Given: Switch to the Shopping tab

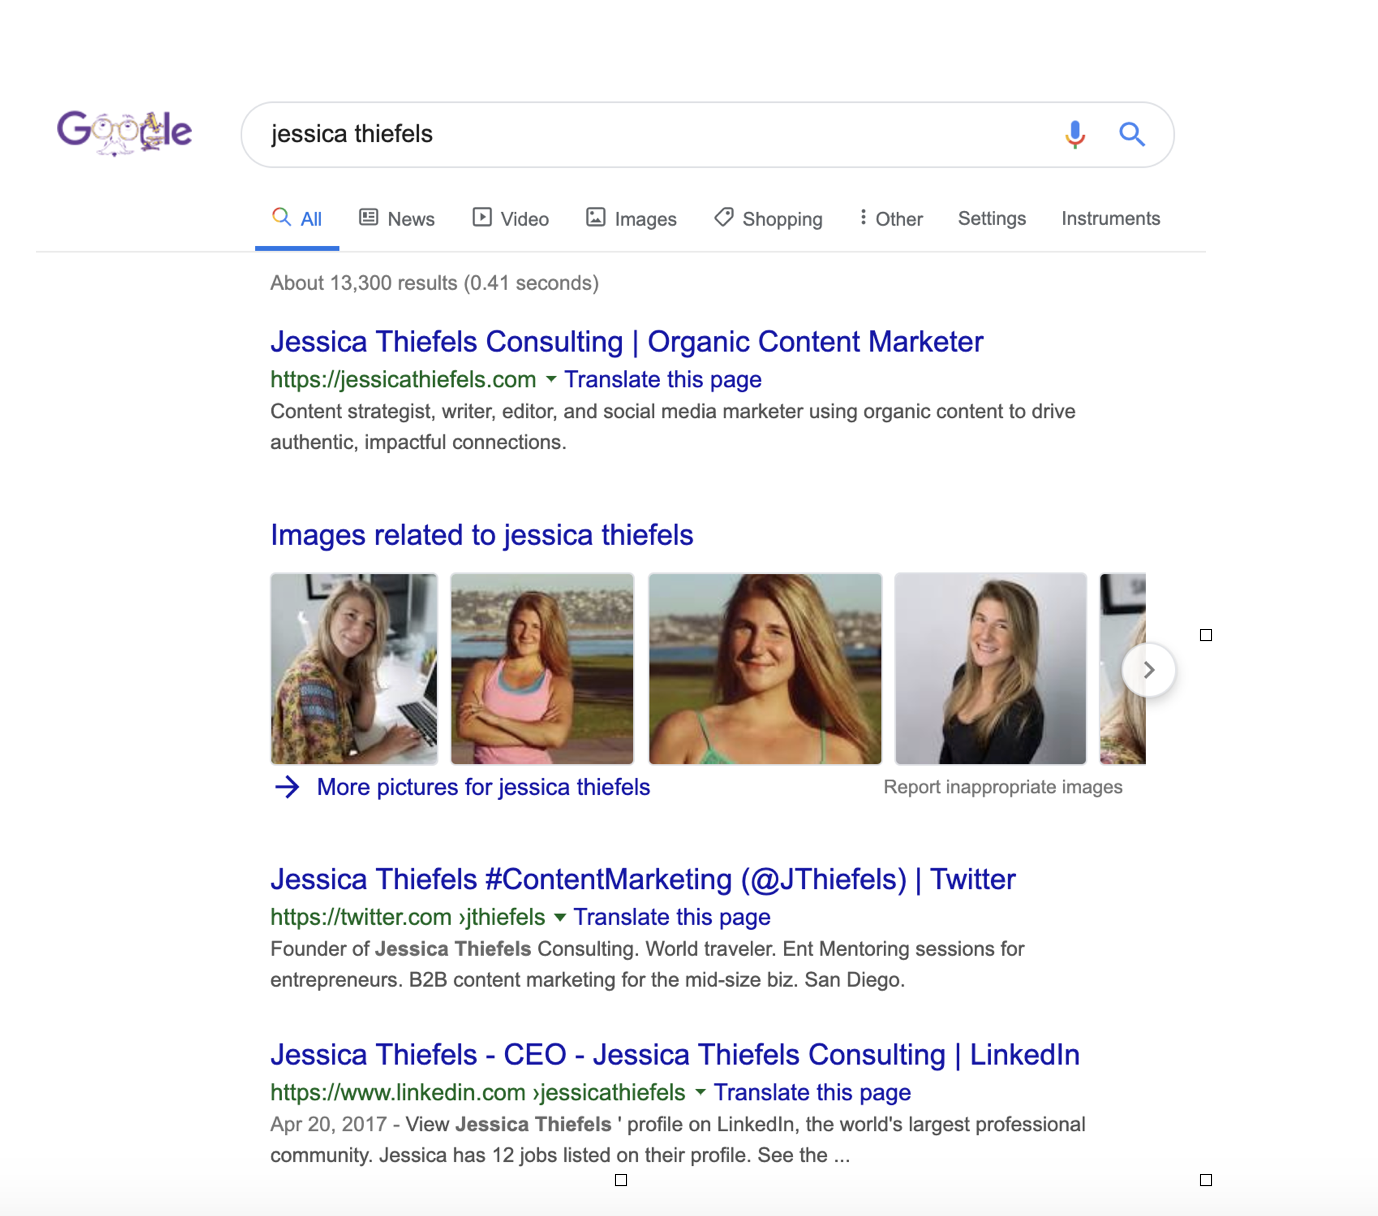Looking at the screenshot, I should (x=768, y=218).
